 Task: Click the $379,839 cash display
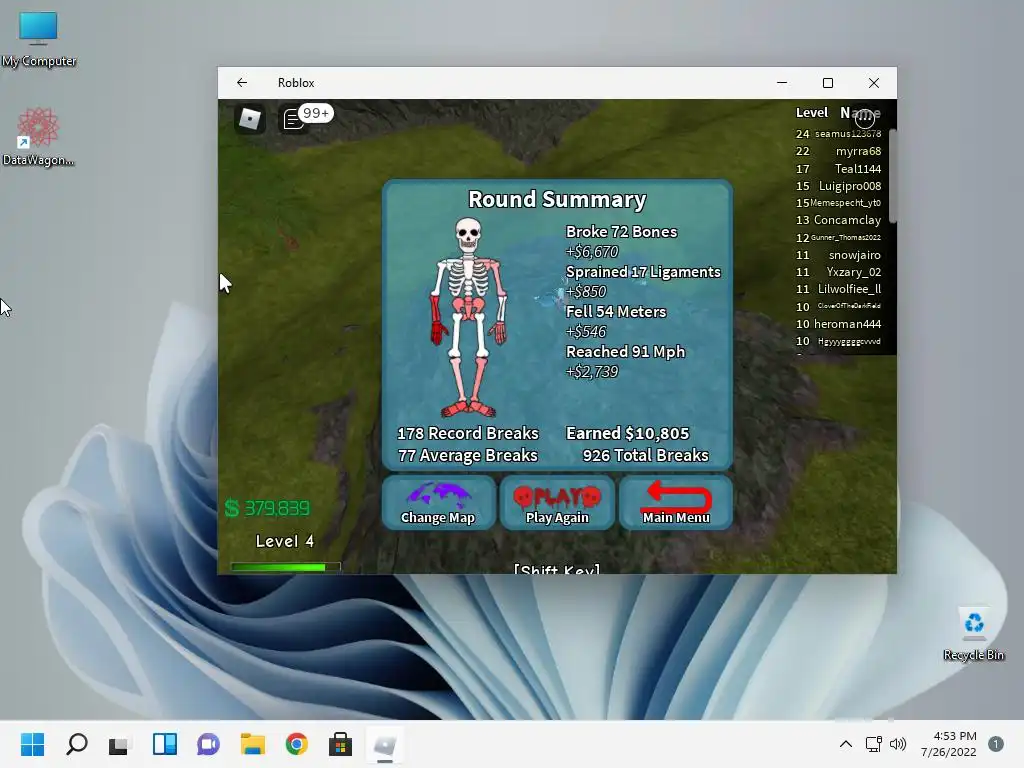click(x=267, y=508)
